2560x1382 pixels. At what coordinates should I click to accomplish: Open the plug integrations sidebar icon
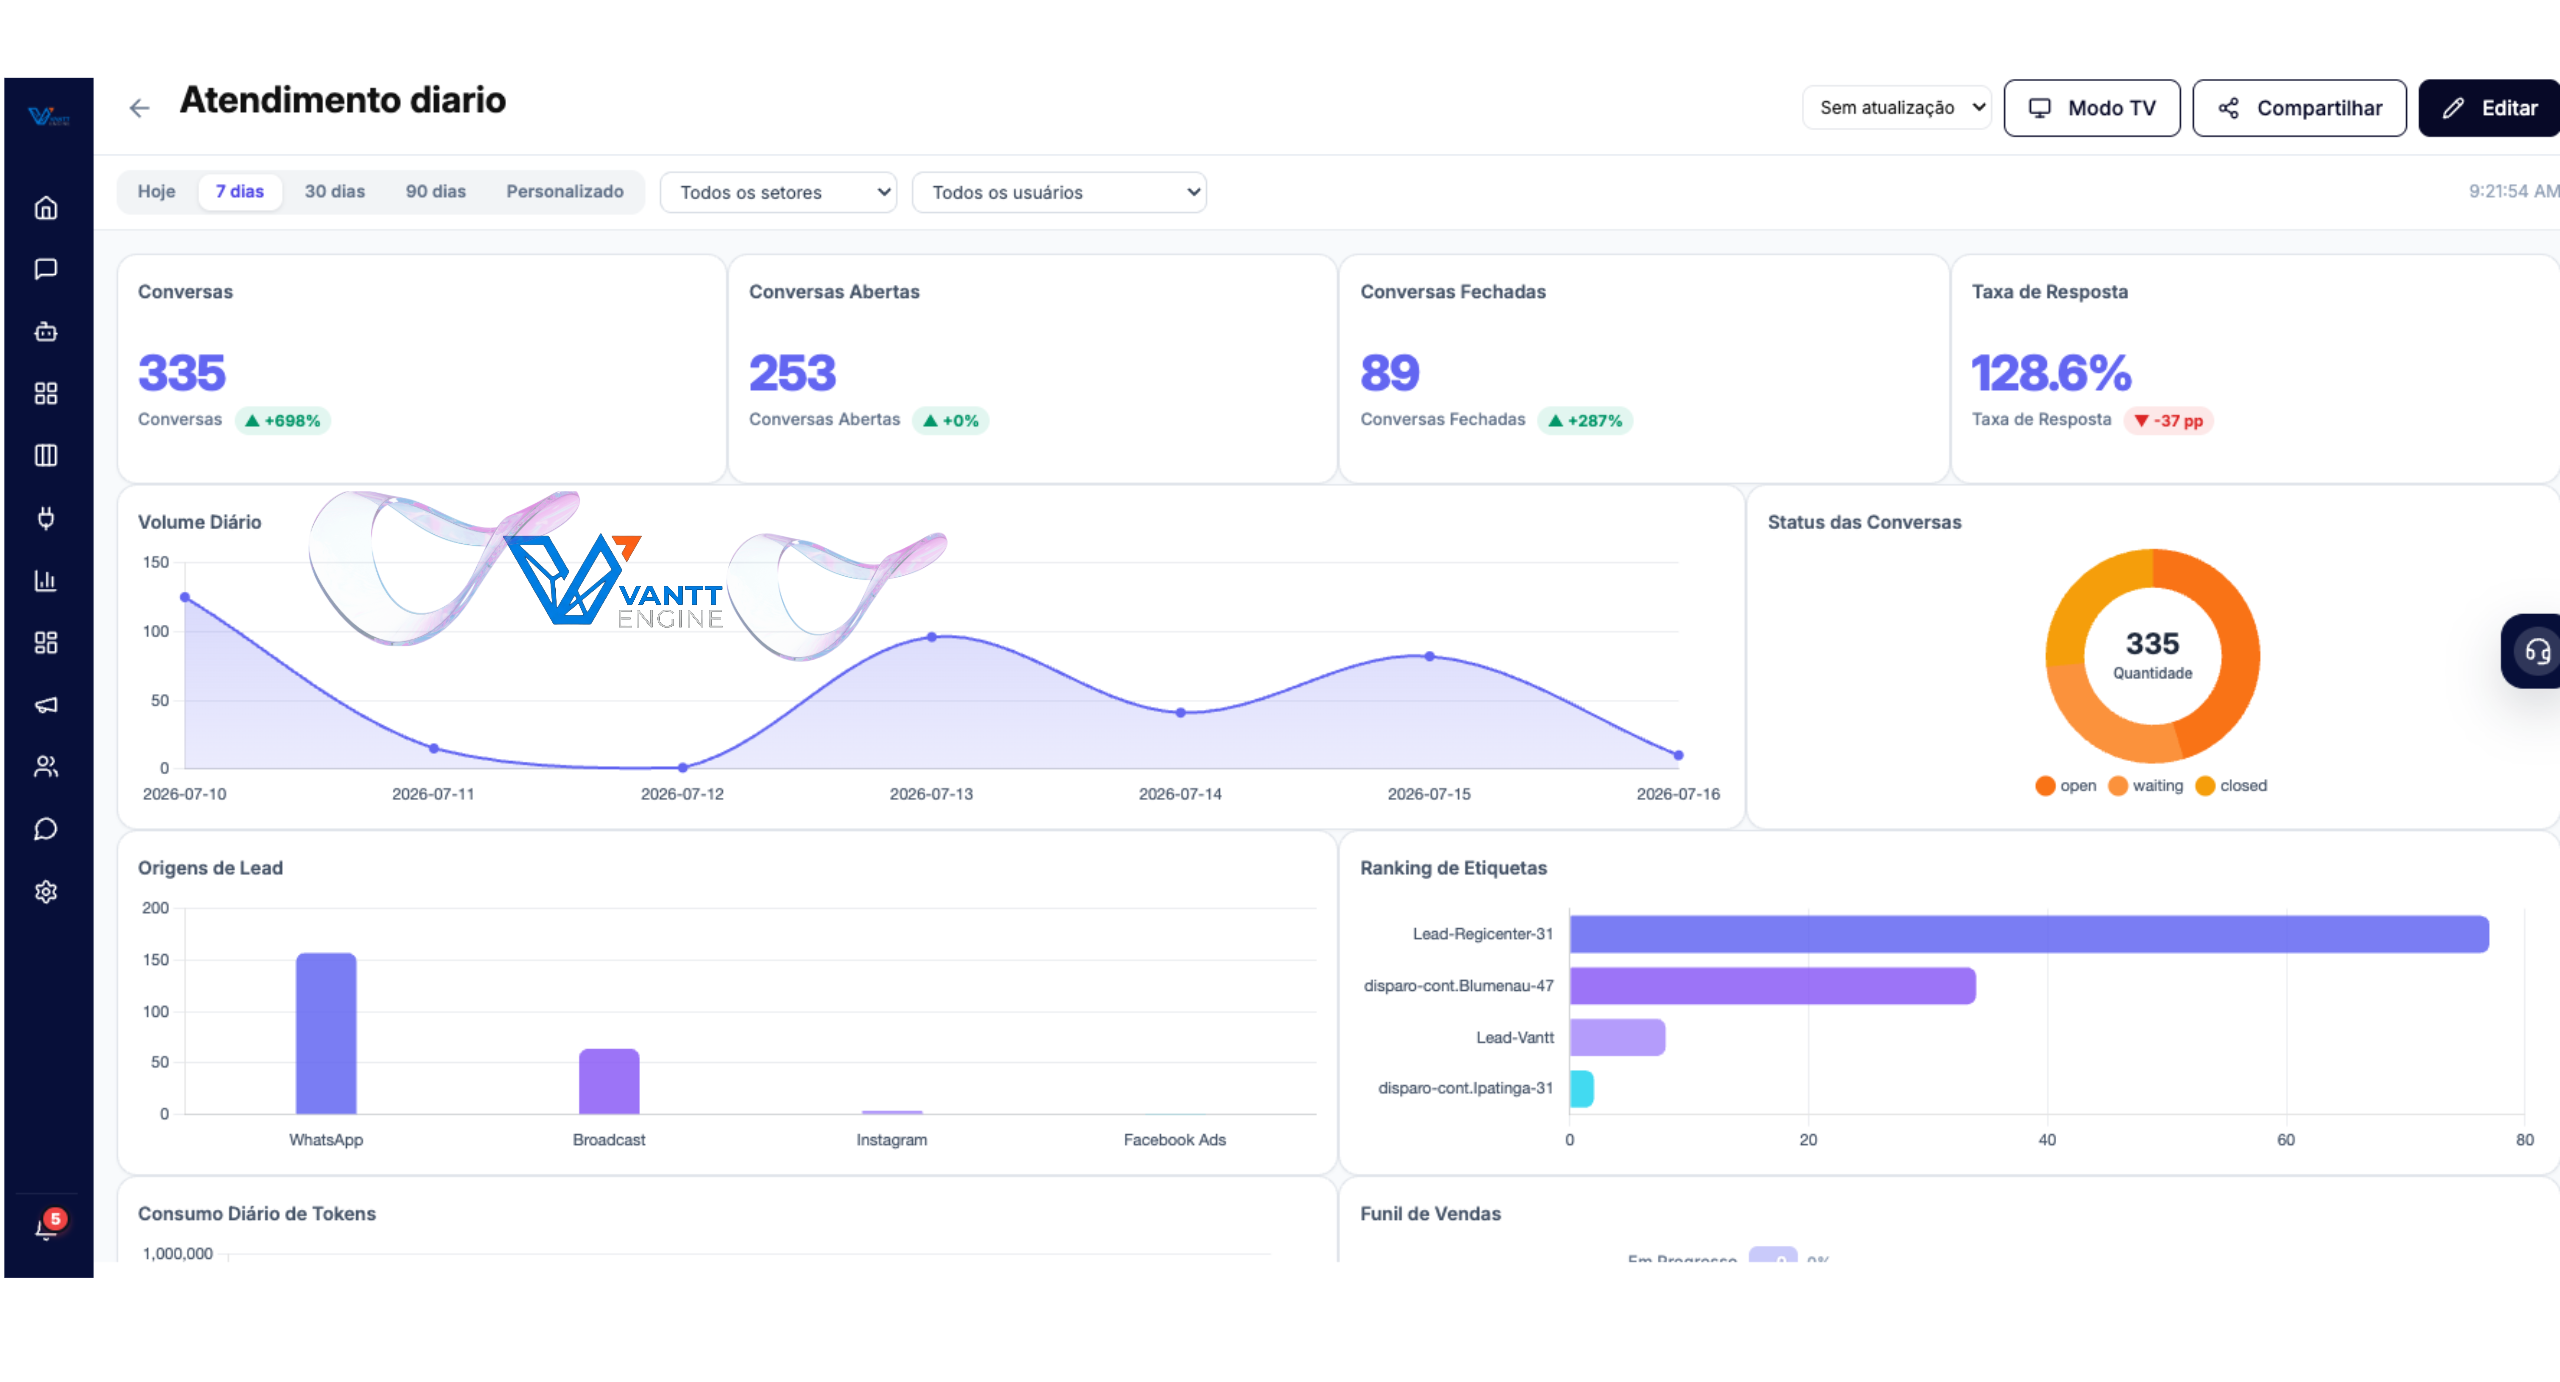(x=46, y=518)
